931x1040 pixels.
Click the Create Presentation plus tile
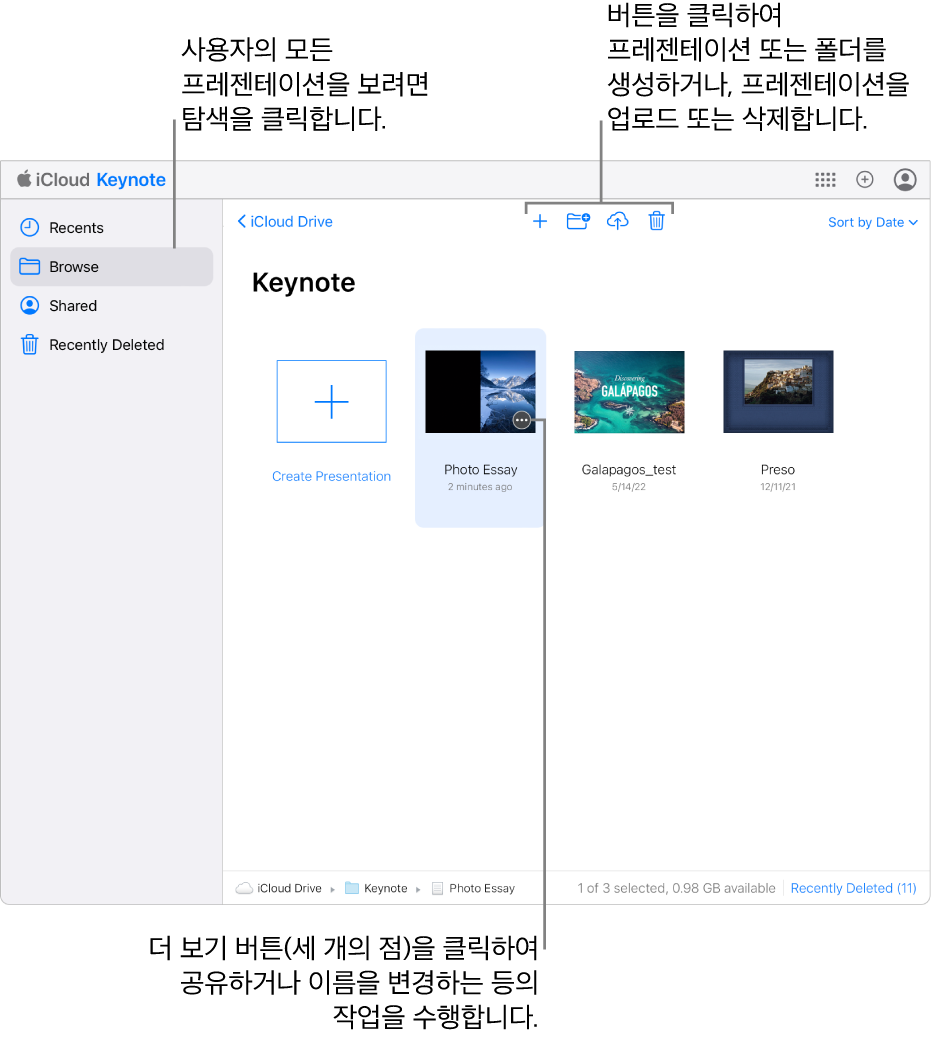(x=332, y=401)
